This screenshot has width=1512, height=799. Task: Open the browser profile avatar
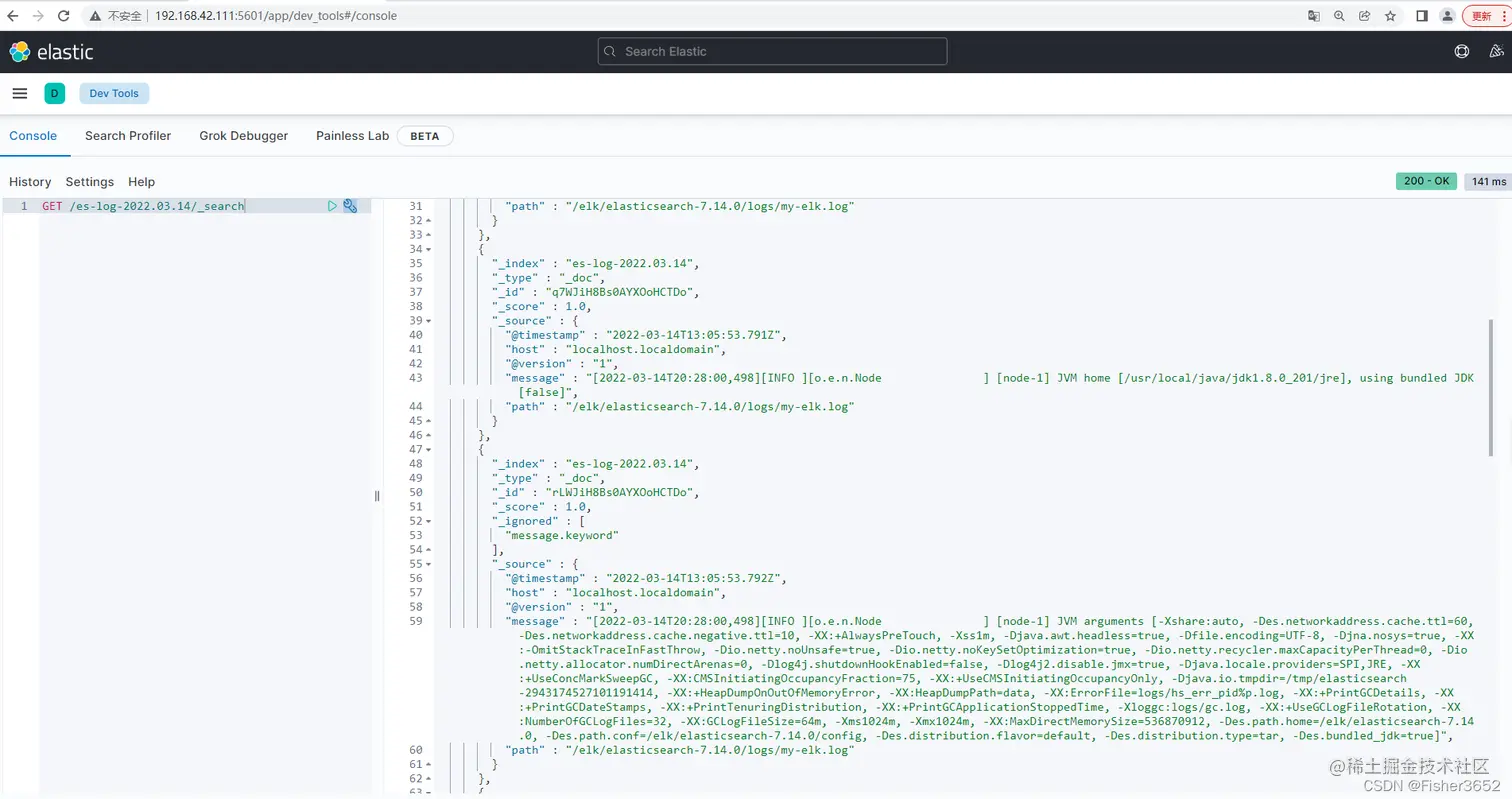[1447, 16]
